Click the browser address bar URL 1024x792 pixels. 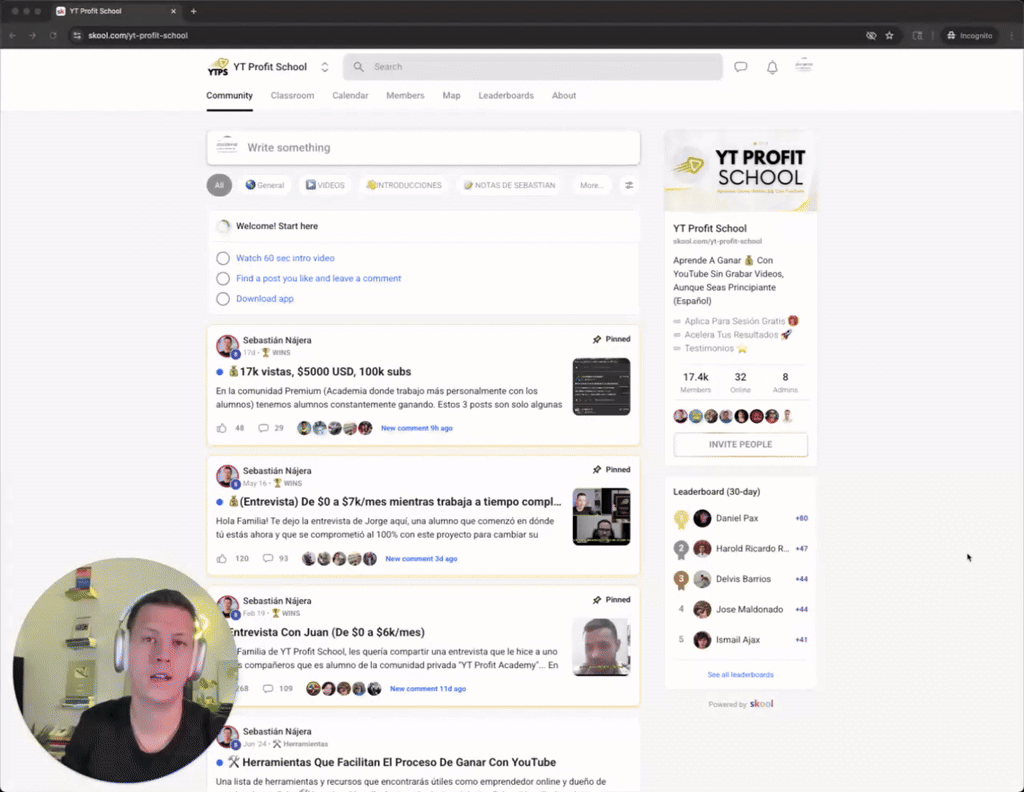(138, 35)
